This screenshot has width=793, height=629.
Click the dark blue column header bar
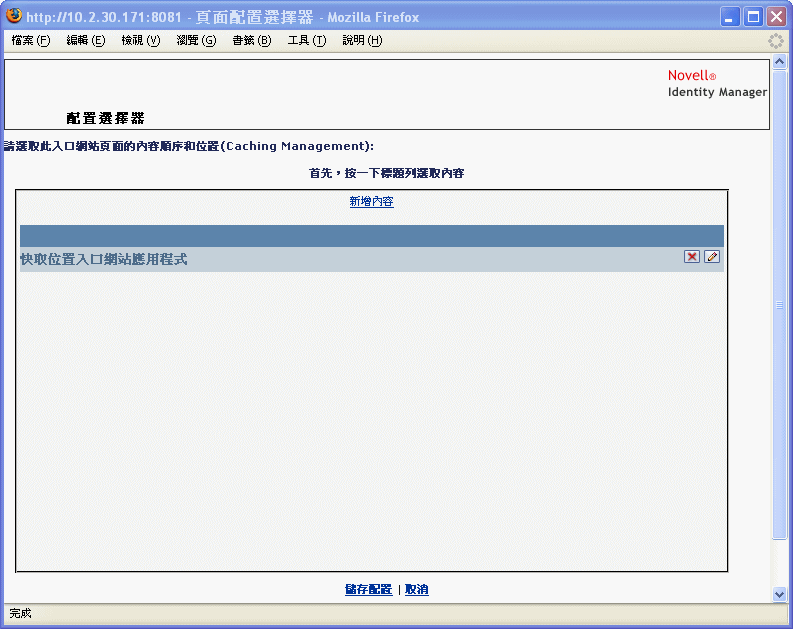tap(372, 236)
